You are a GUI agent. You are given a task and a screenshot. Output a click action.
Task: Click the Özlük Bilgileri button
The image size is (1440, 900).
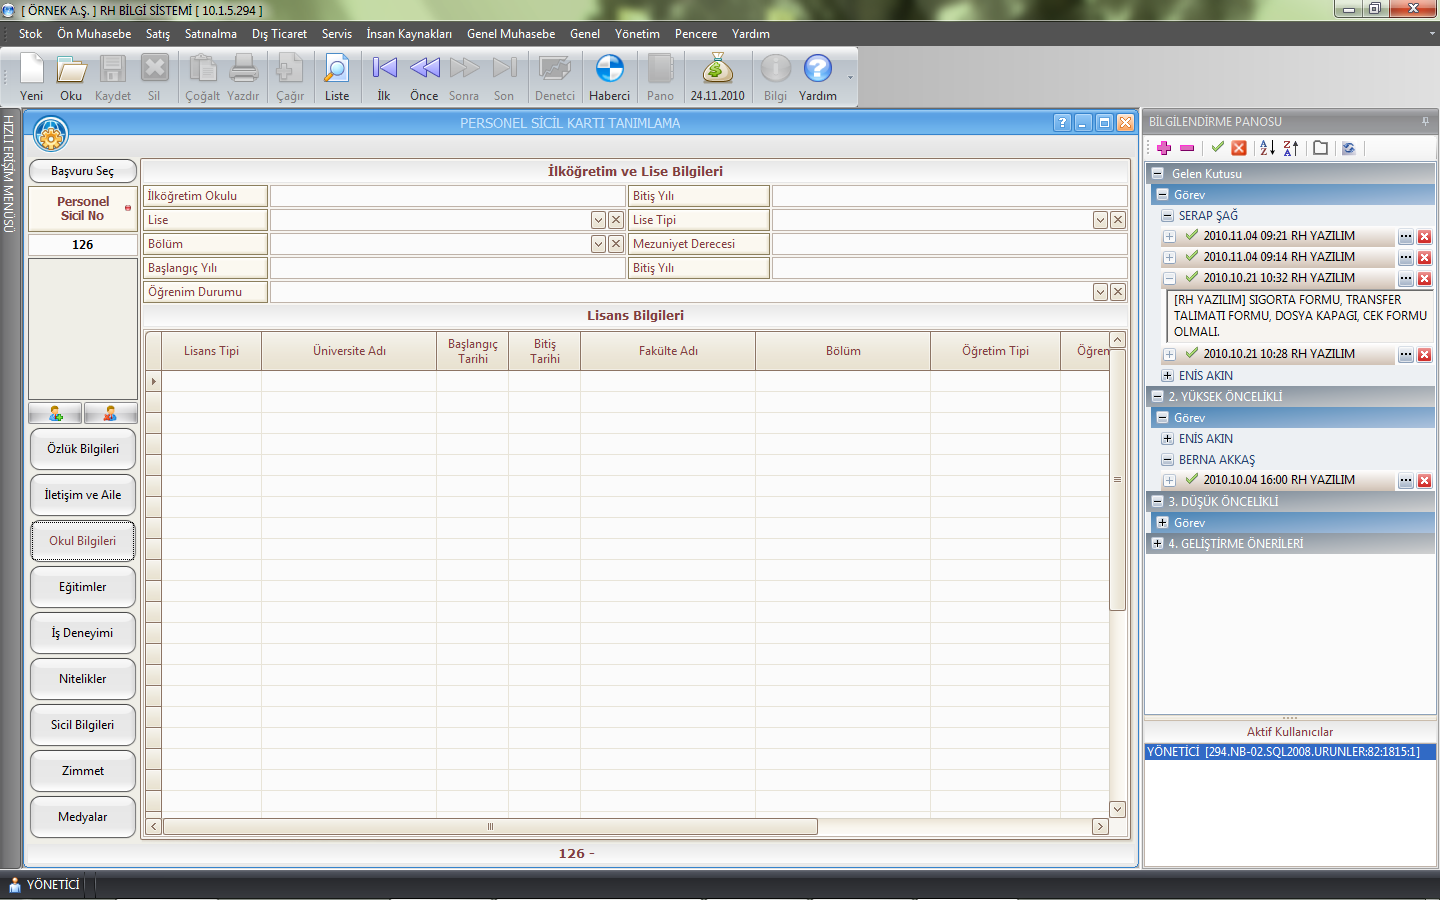point(83,449)
